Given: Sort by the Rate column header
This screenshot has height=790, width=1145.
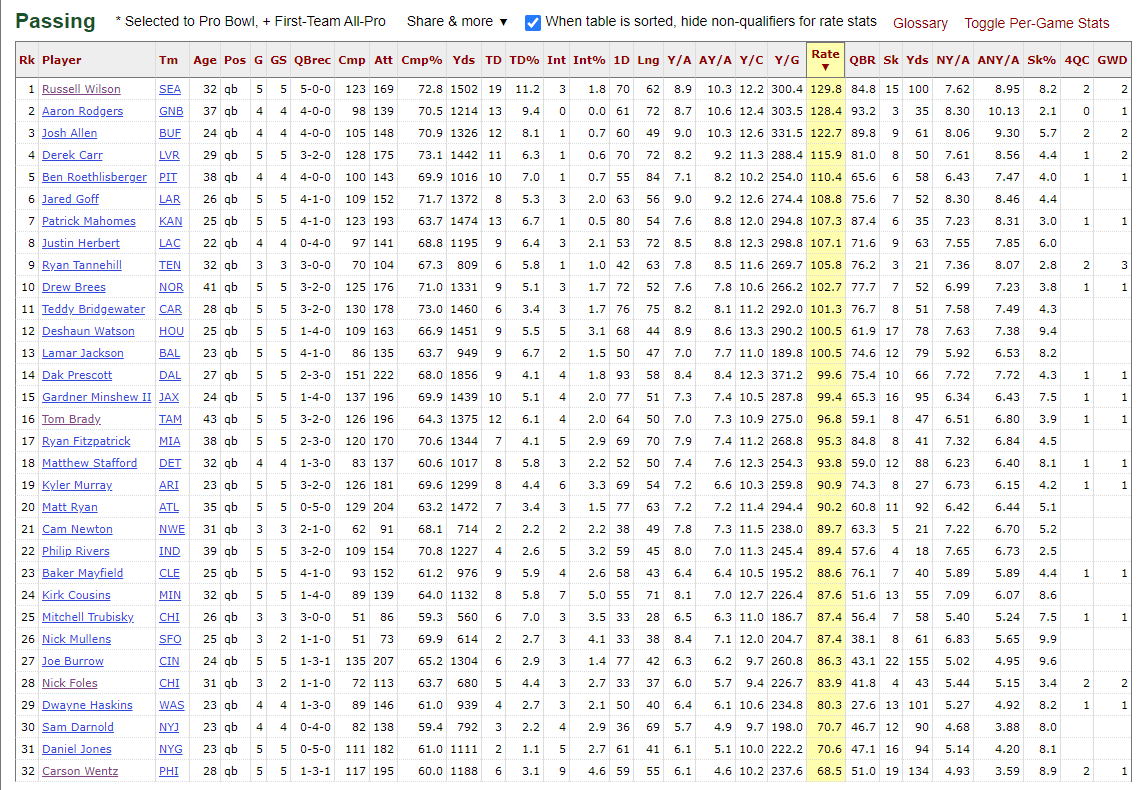Looking at the screenshot, I should pos(825,60).
